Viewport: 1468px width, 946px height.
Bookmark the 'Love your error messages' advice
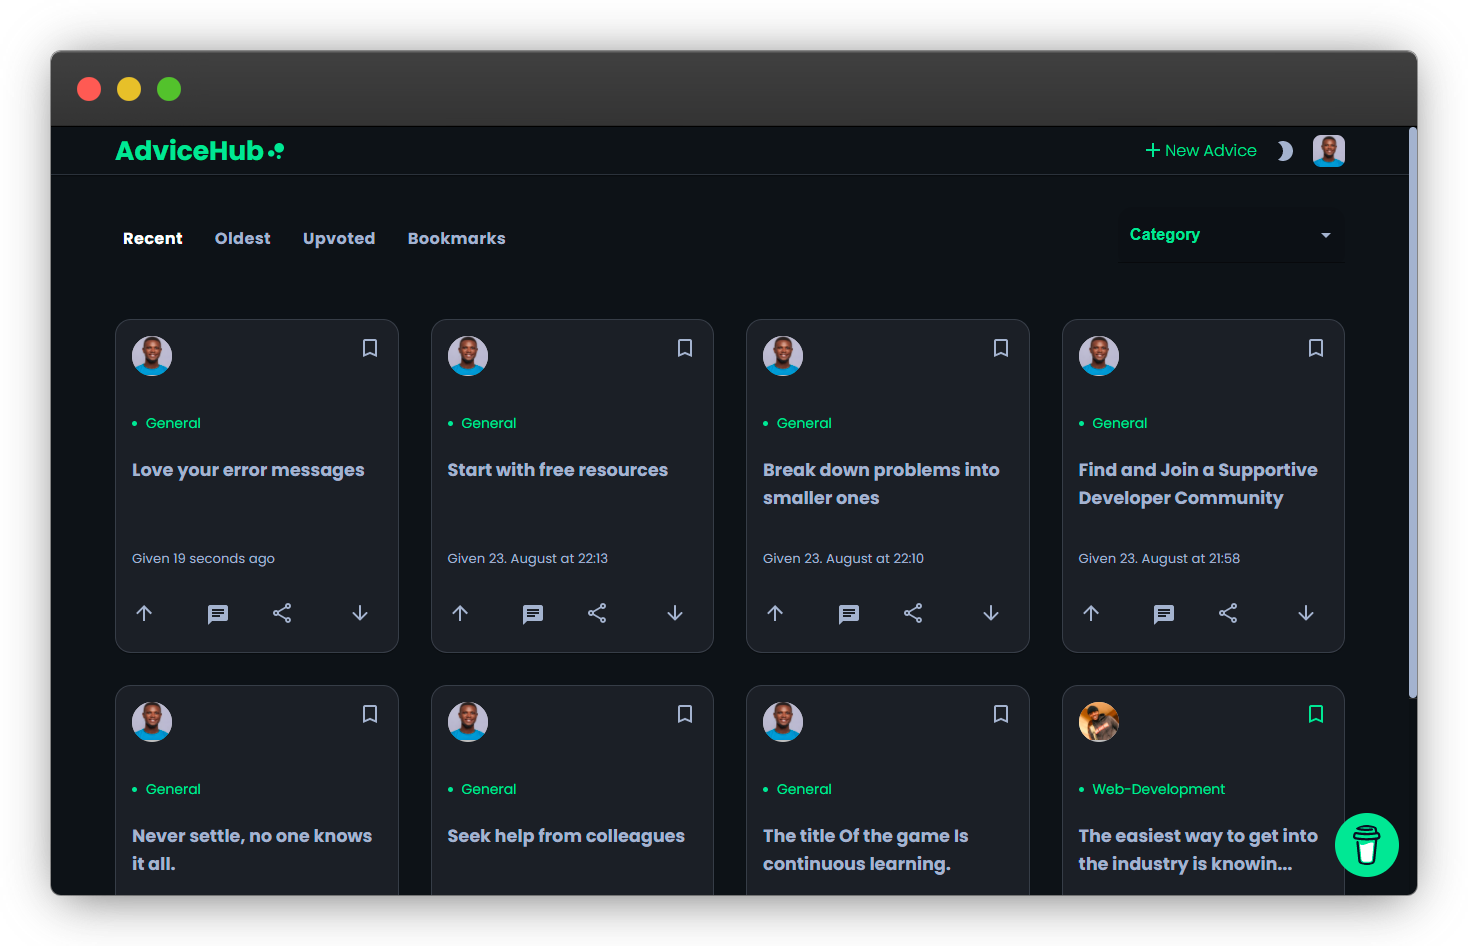(x=370, y=348)
